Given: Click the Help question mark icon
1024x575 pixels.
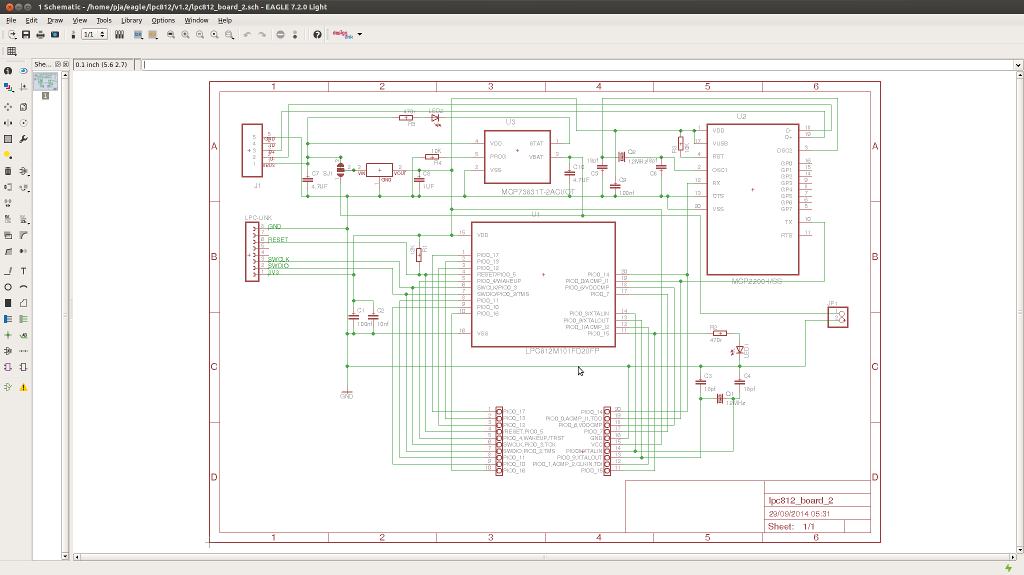Looking at the screenshot, I should [317, 35].
